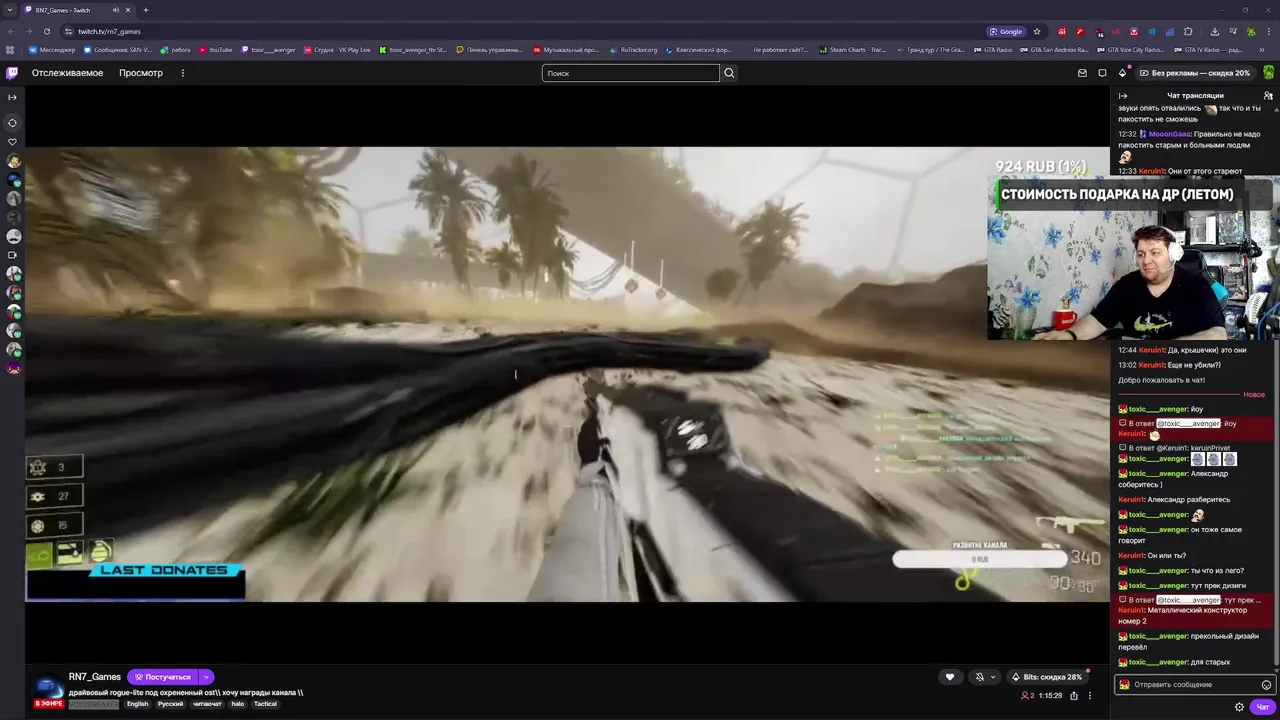Bookmark this page with star icon
This screenshot has height=720, width=1280.
click(1037, 31)
